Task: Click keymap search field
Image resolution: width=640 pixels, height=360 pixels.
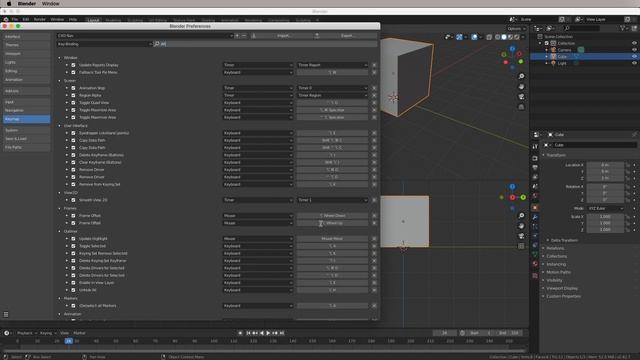Action: (265, 44)
